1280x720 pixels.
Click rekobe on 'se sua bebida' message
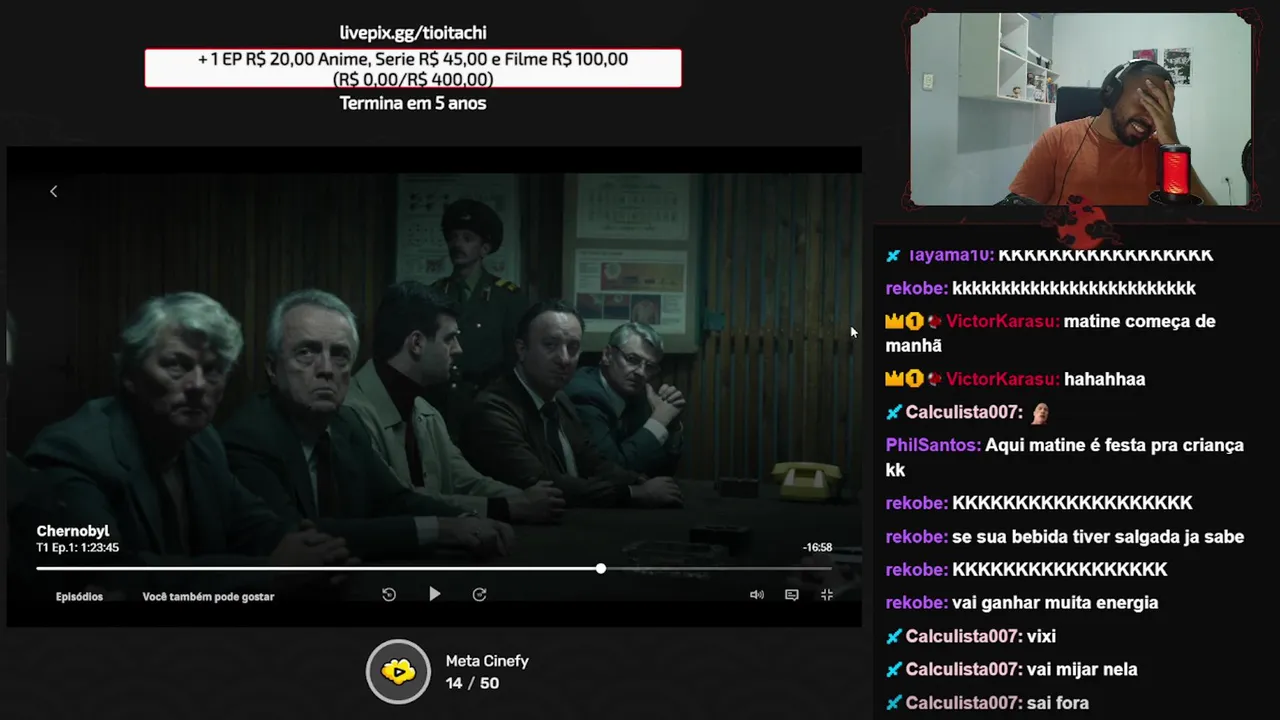tap(916, 537)
